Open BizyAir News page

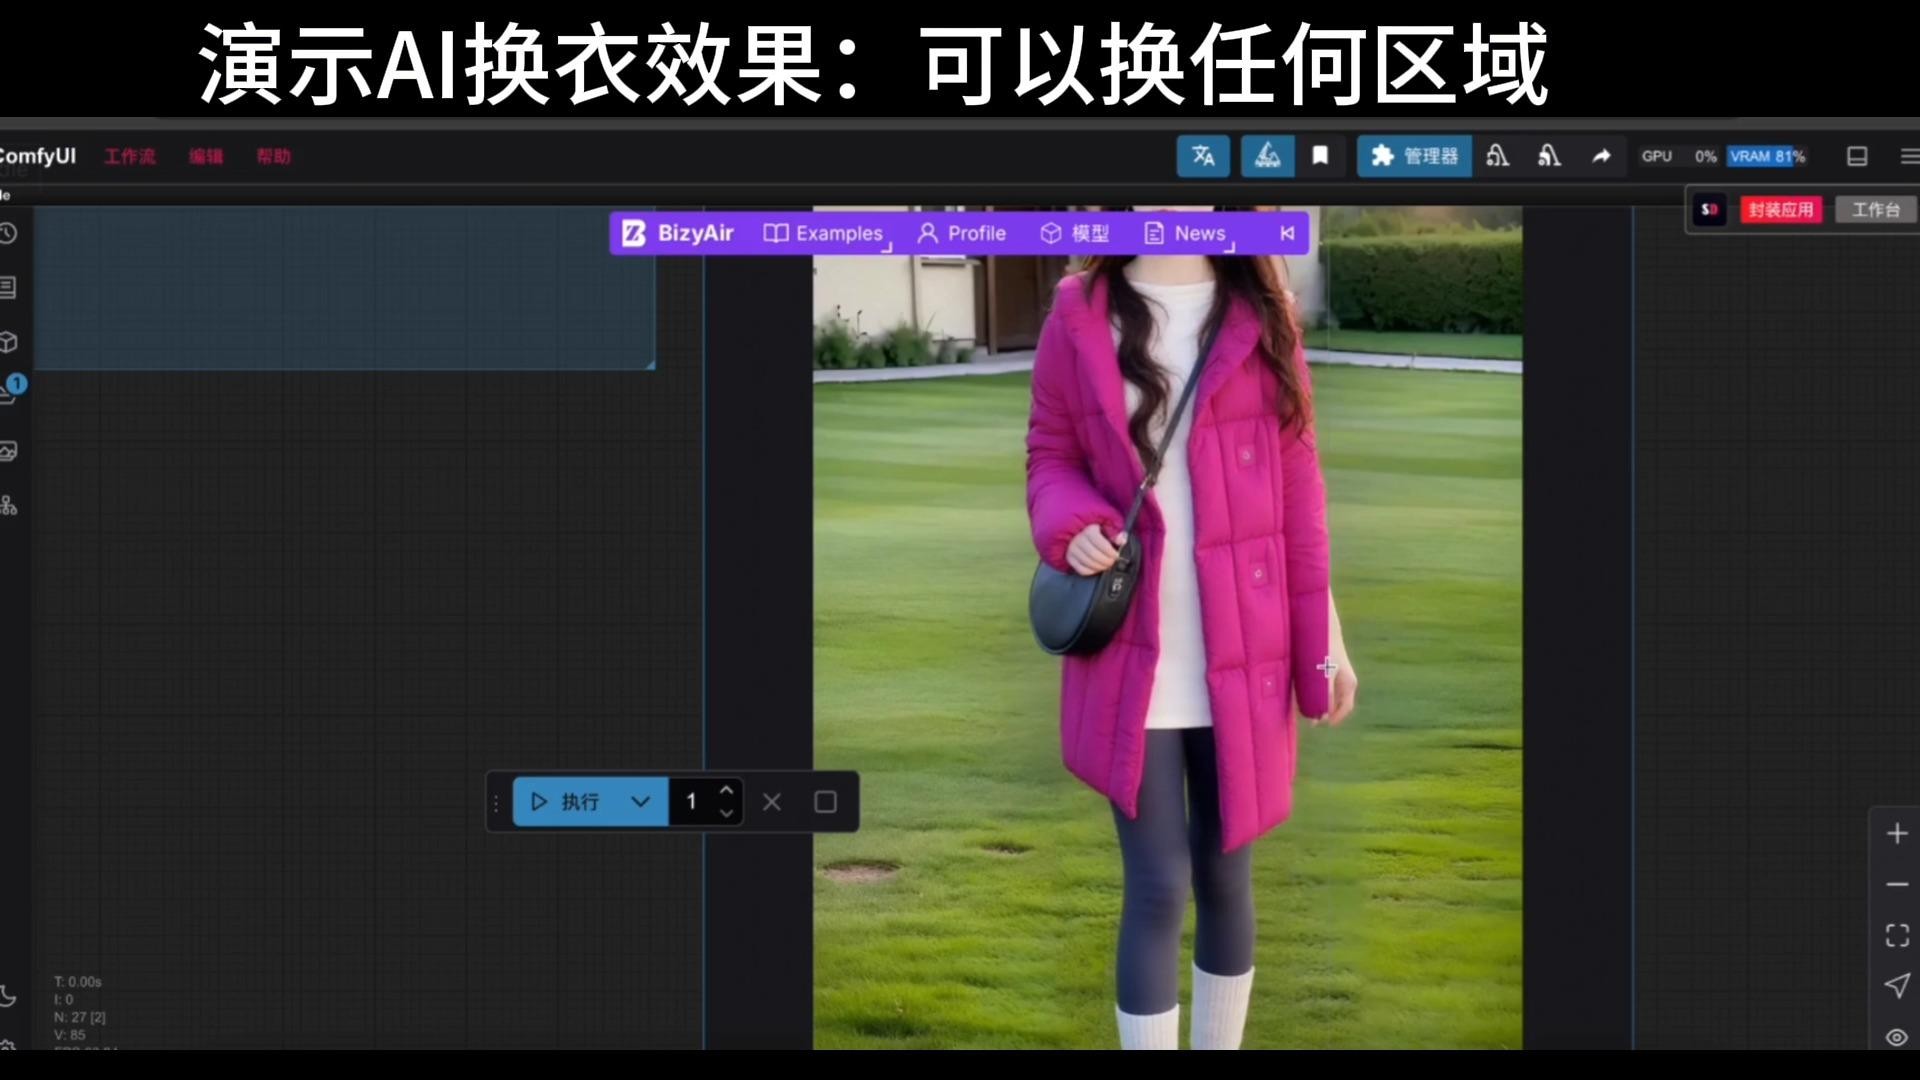point(1186,233)
